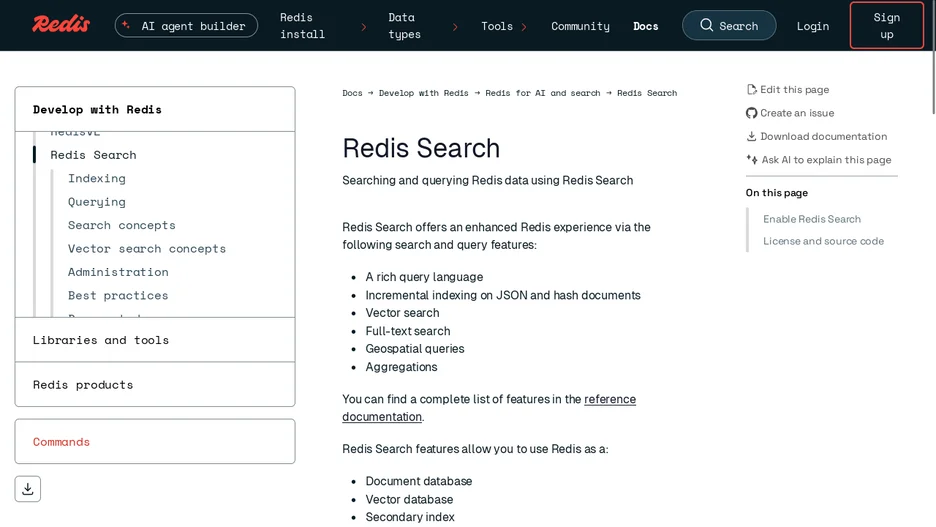Click Download documentation link
936x527 pixels.
(823, 136)
